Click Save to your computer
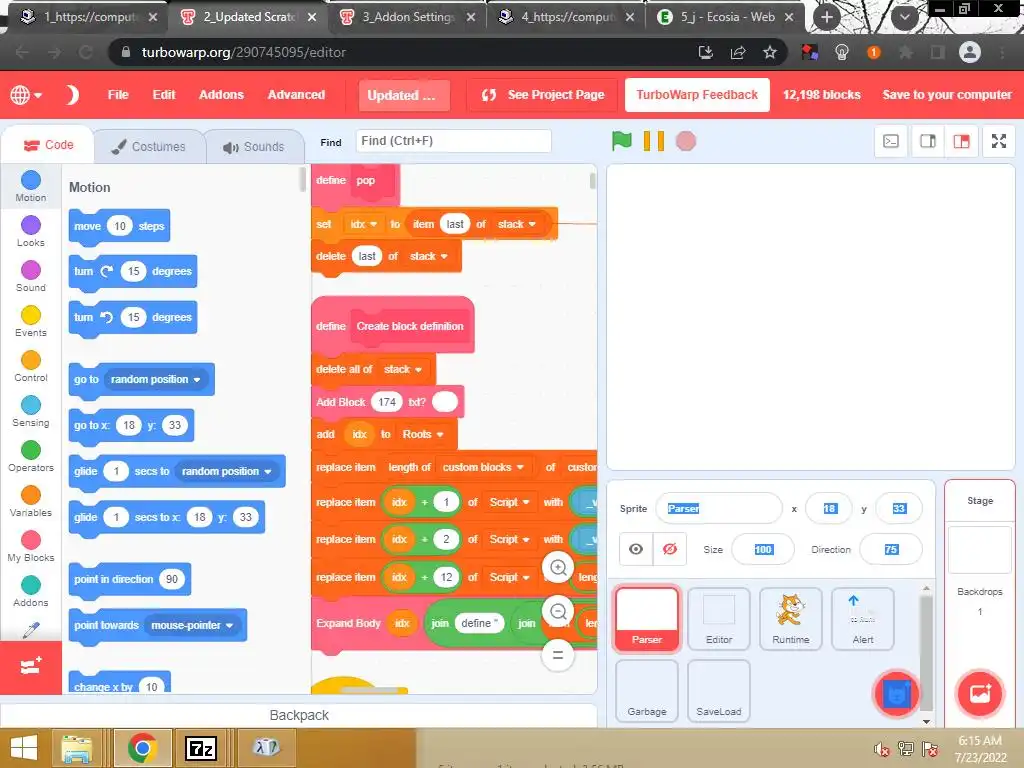The width and height of the screenshot is (1024, 768). 947,95
